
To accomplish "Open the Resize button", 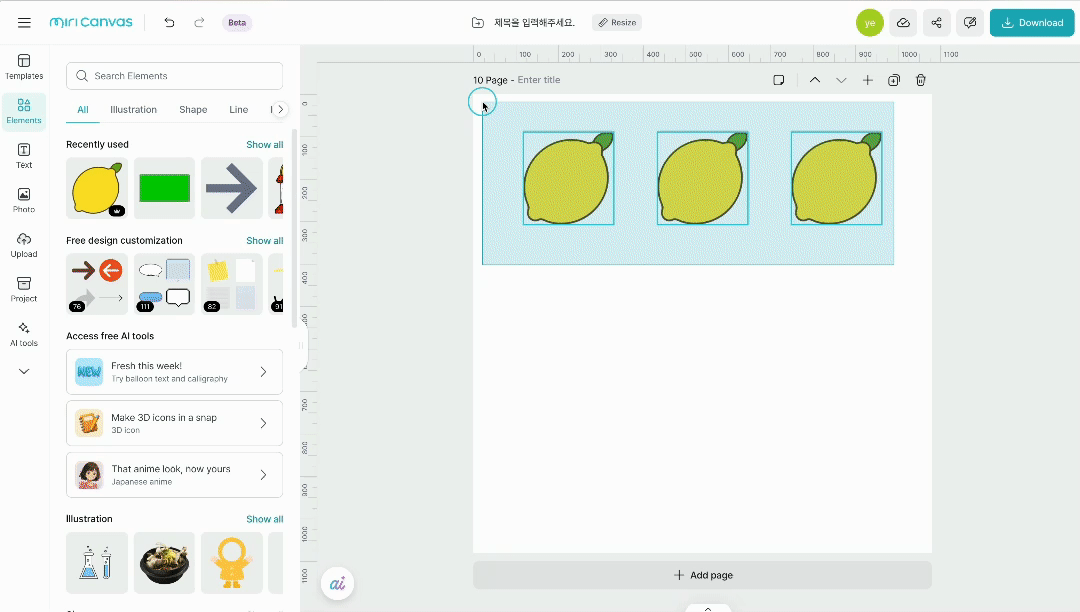I will (x=617, y=23).
